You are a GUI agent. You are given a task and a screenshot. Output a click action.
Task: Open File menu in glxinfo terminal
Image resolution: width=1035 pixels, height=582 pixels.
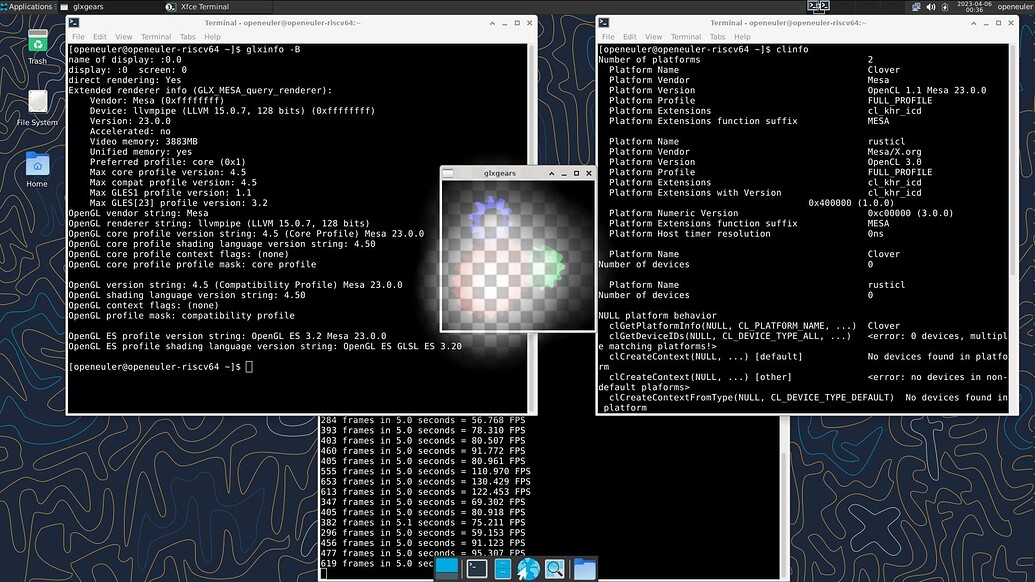77,37
